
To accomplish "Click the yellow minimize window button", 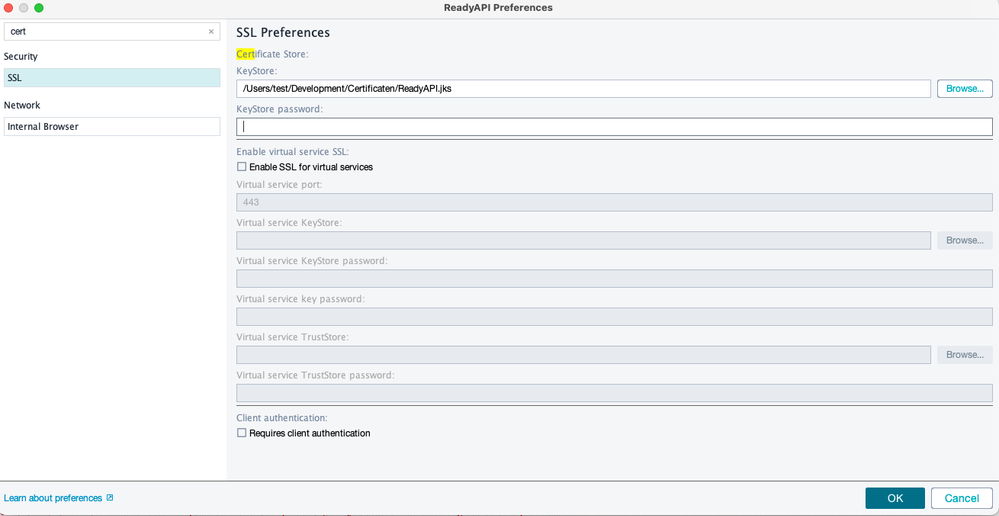I will (x=24, y=8).
